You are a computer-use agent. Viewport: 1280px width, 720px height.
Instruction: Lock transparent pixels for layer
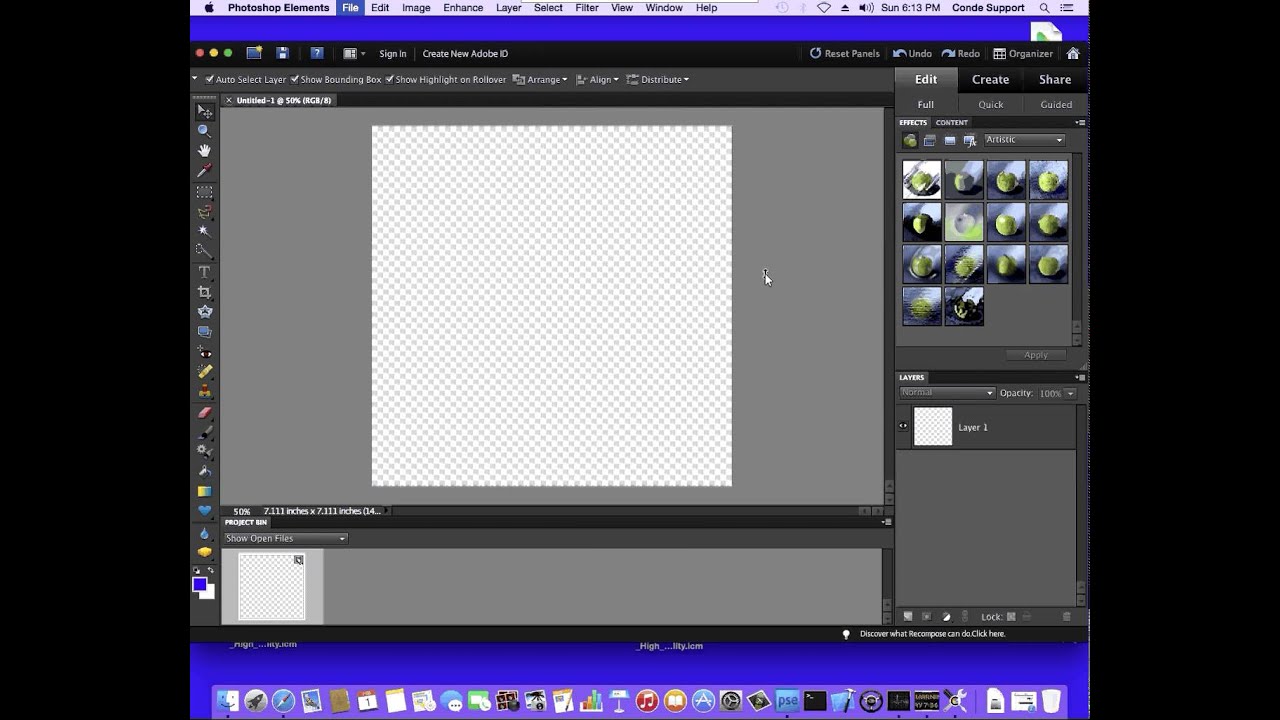[1011, 617]
